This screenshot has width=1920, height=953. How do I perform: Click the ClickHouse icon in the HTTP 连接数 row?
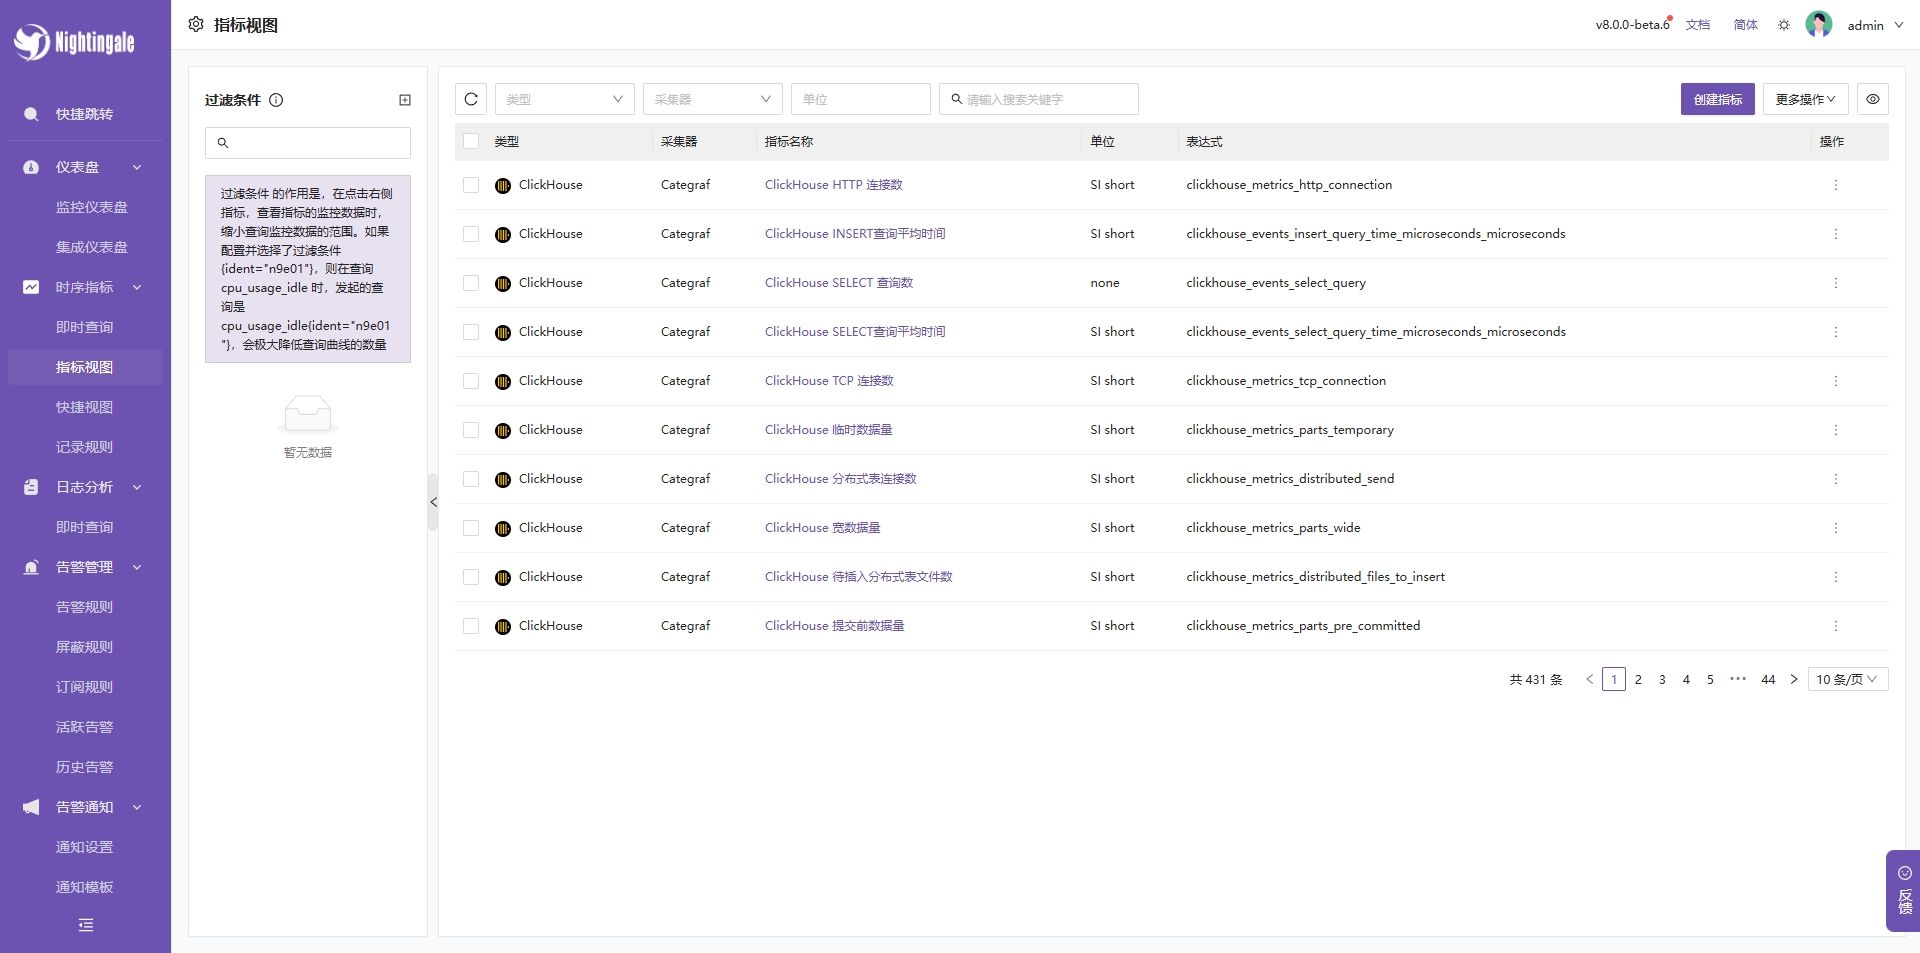click(x=503, y=185)
